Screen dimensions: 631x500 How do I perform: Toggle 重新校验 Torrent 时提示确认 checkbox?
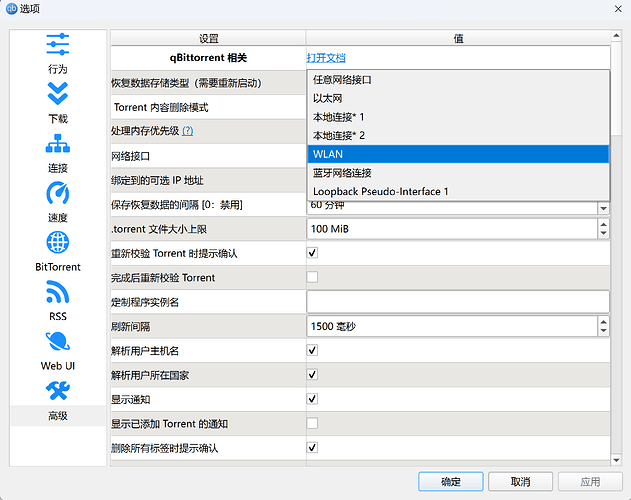[312, 253]
